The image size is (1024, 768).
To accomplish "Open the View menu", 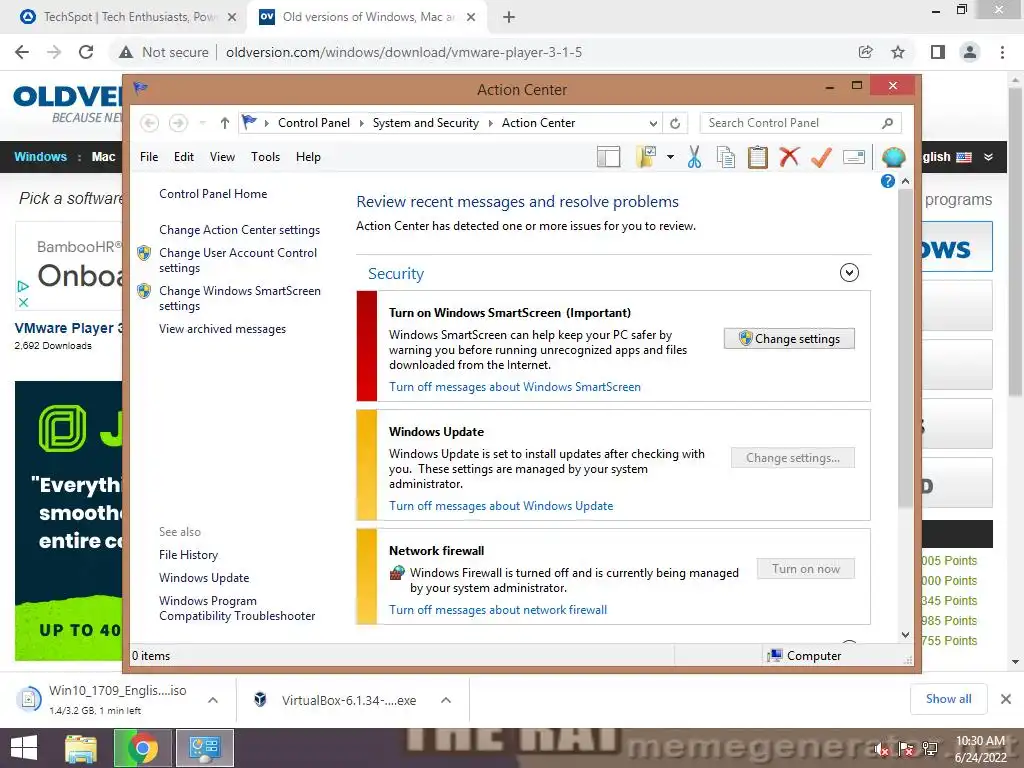I will click(222, 157).
